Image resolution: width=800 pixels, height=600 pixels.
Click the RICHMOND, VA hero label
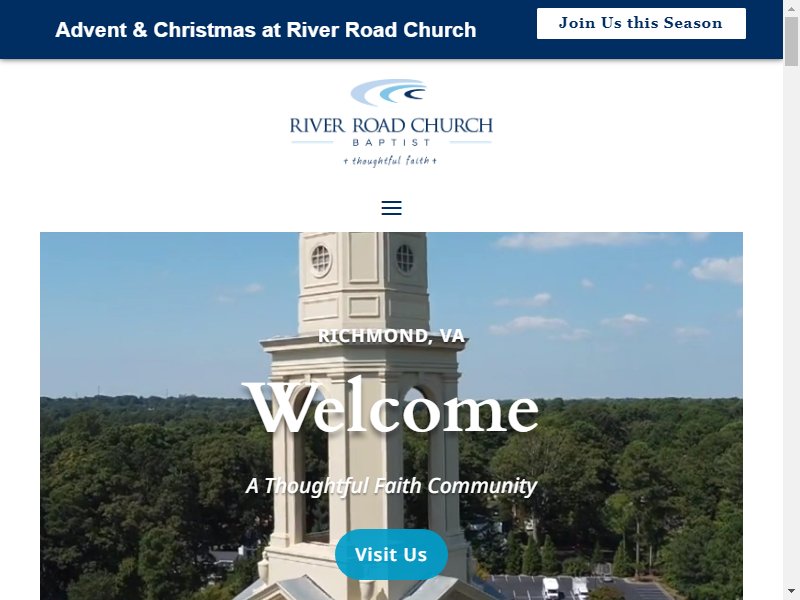[x=391, y=336]
